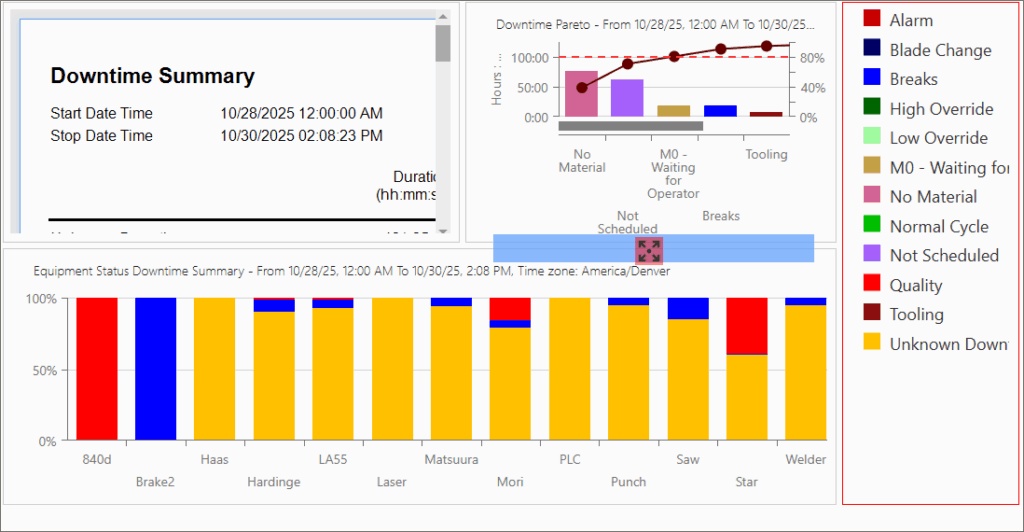Click the No Material bar in Pareto chart
Viewport: 1024px width, 532px height.
[581, 93]
